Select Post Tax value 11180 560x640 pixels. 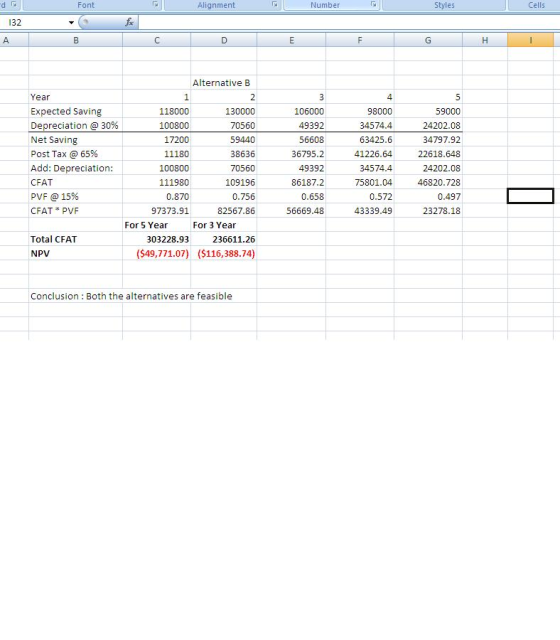(156, 154)
